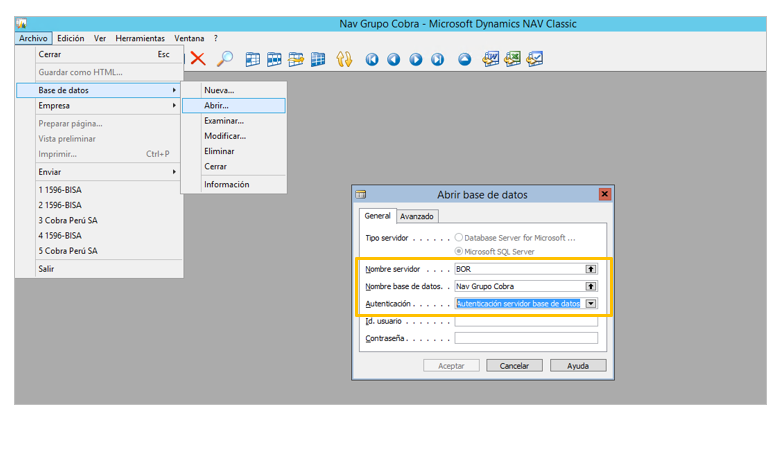The height and width of the screenshot is (454, 782).
Task: Open the Ventana menu
Action: [189, 38]
